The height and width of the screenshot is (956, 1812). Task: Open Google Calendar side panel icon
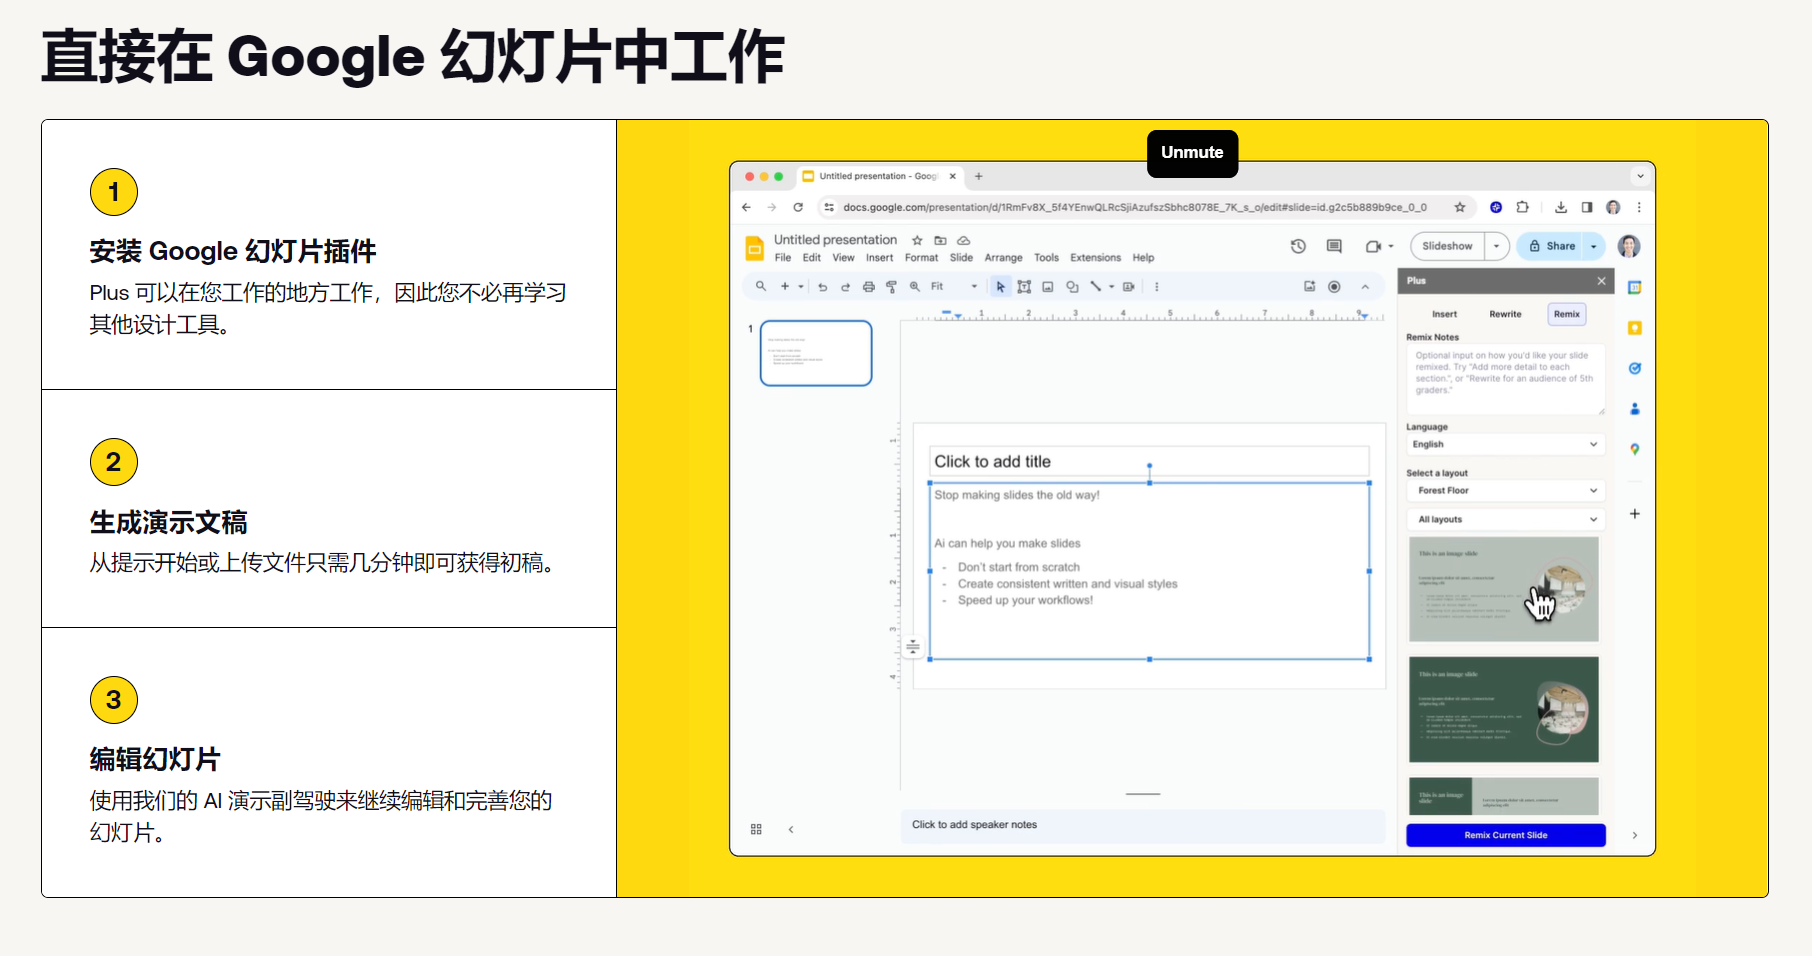click(1635, 288)
